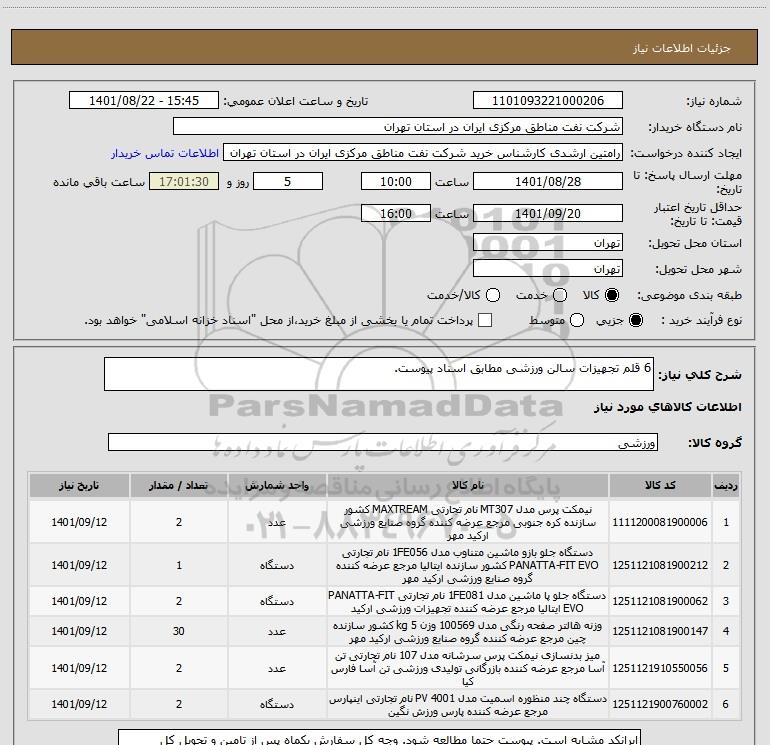This screenshot has width=770, height=745.
Task: Click the PV 4001 Smith machine item name
Action: [x=468, y=705]
